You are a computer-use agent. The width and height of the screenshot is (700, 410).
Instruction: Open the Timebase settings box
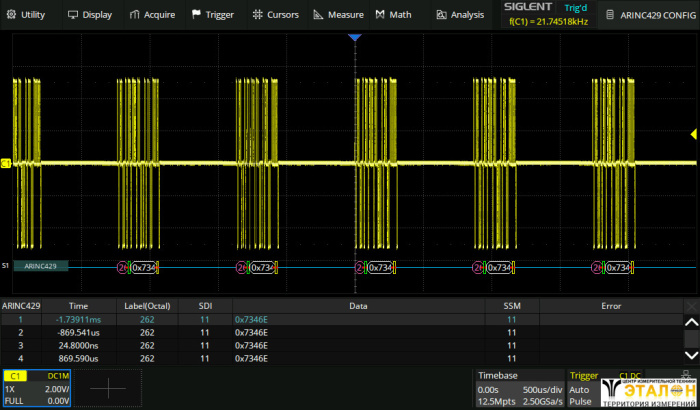(518, 388)
